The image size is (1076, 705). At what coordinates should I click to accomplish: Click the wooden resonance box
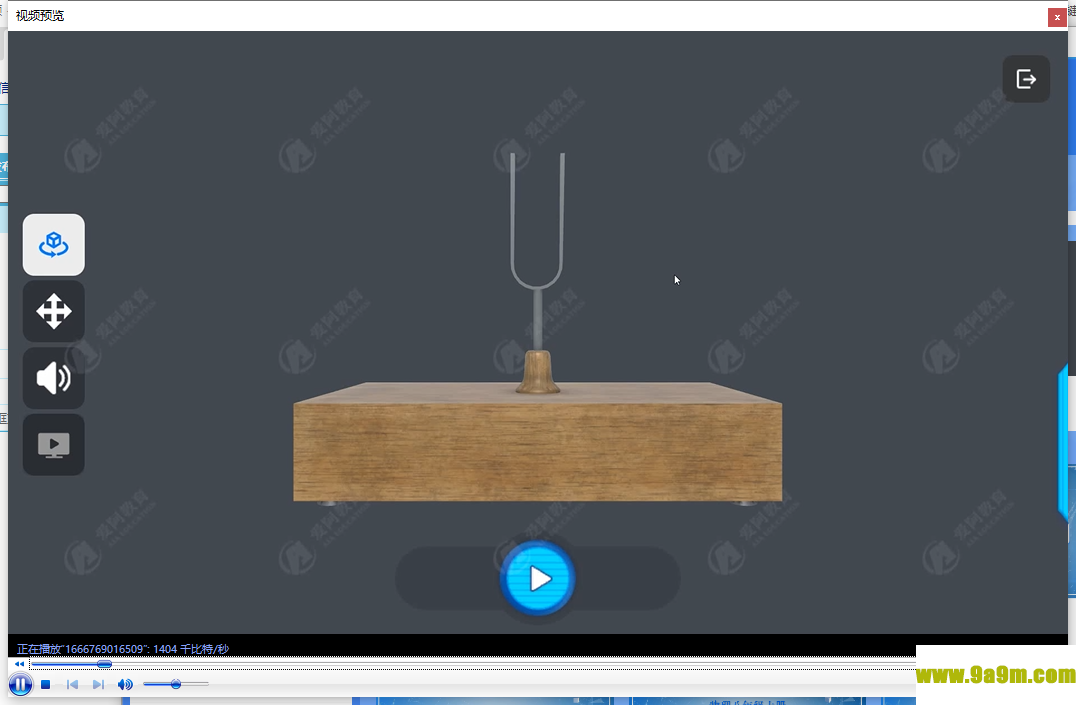click(538, 450)
